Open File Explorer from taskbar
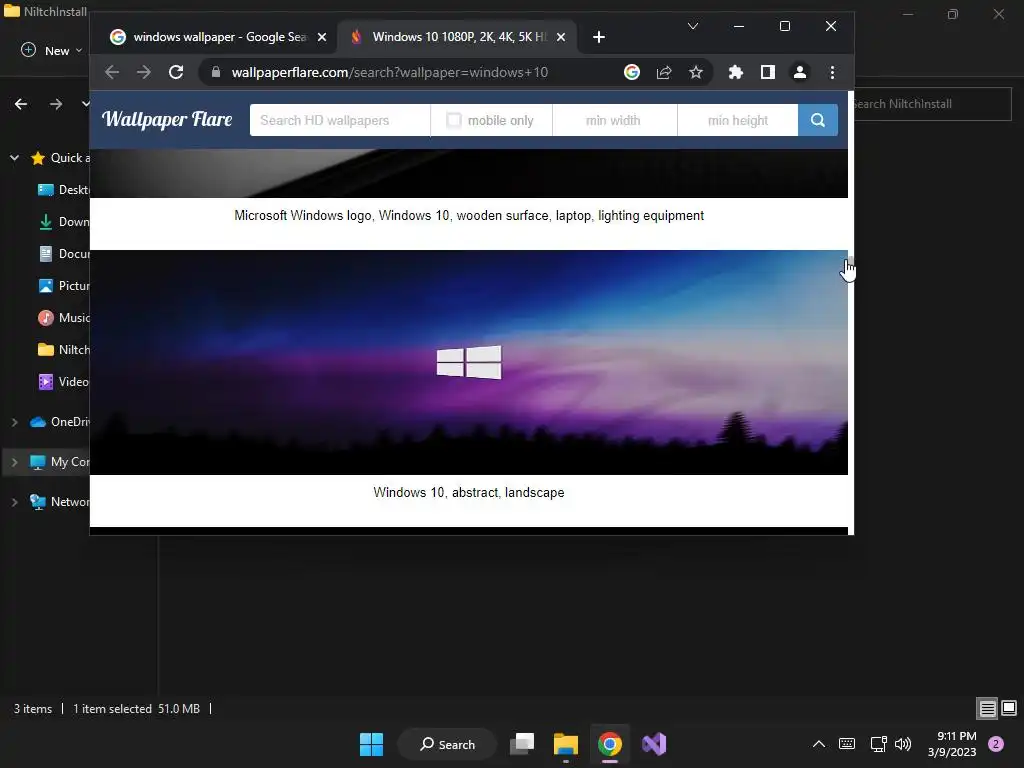This screenshot has height=768, width=1024. 566,744
